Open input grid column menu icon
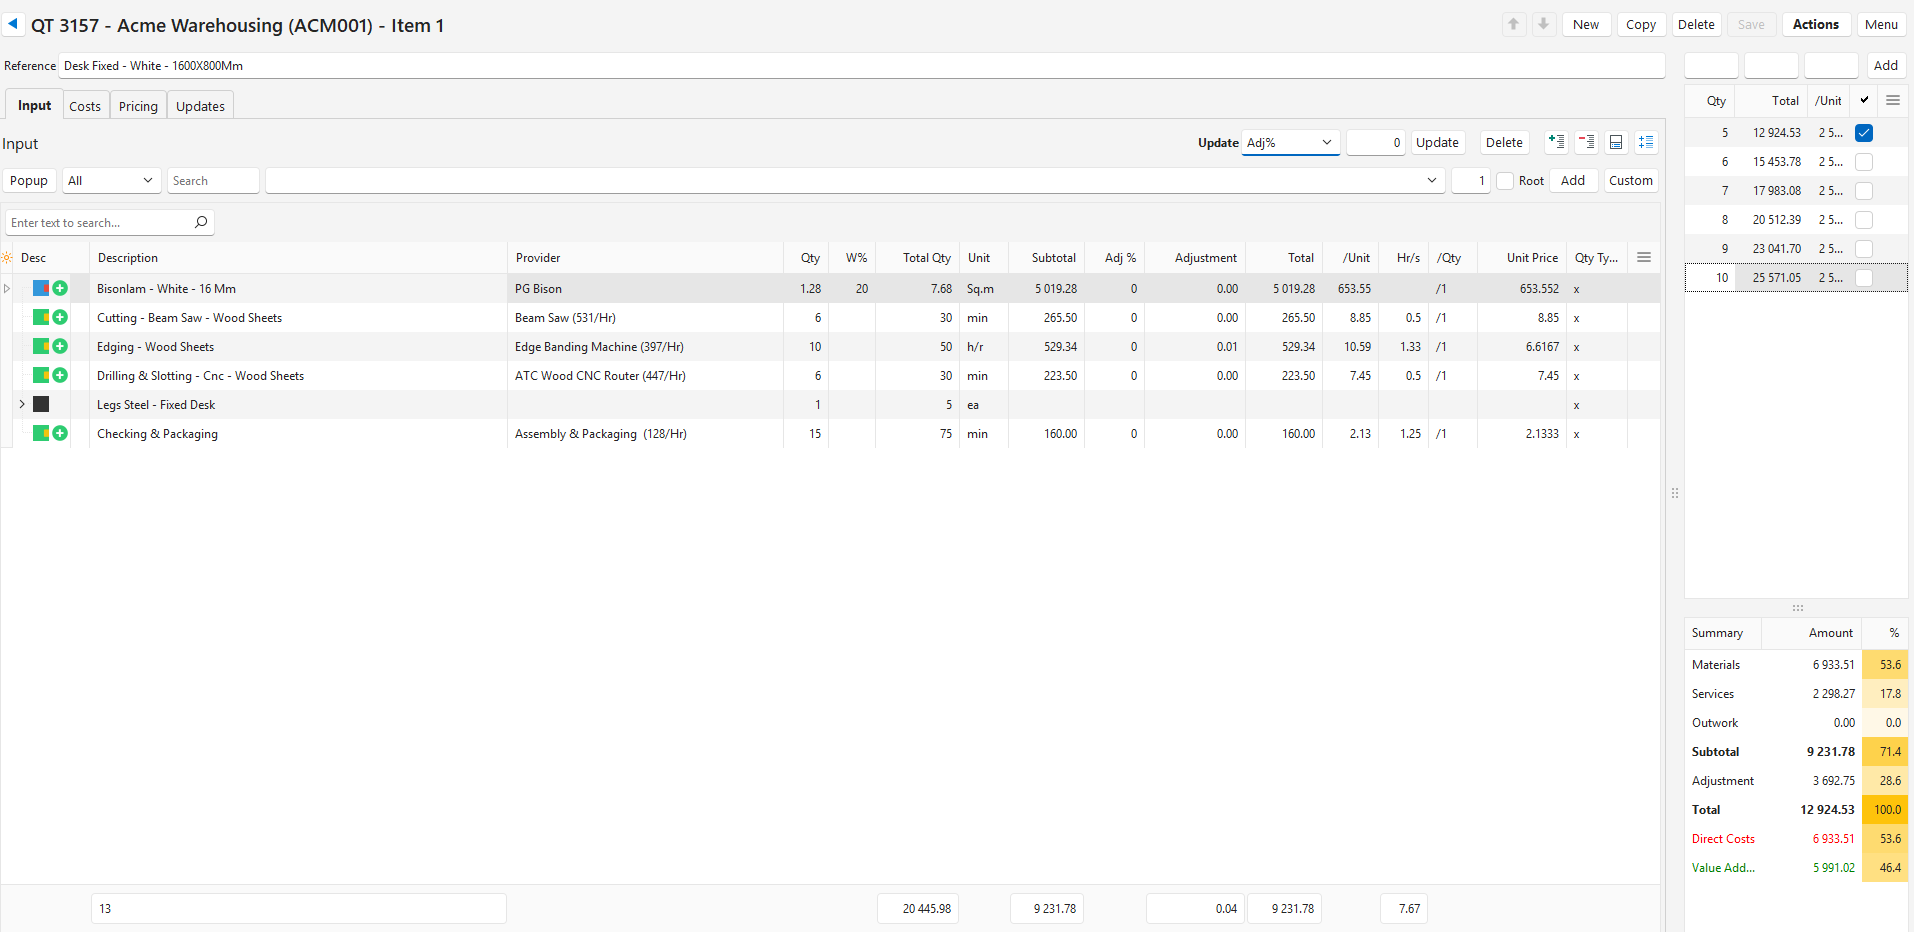 tap(1644, 257)
